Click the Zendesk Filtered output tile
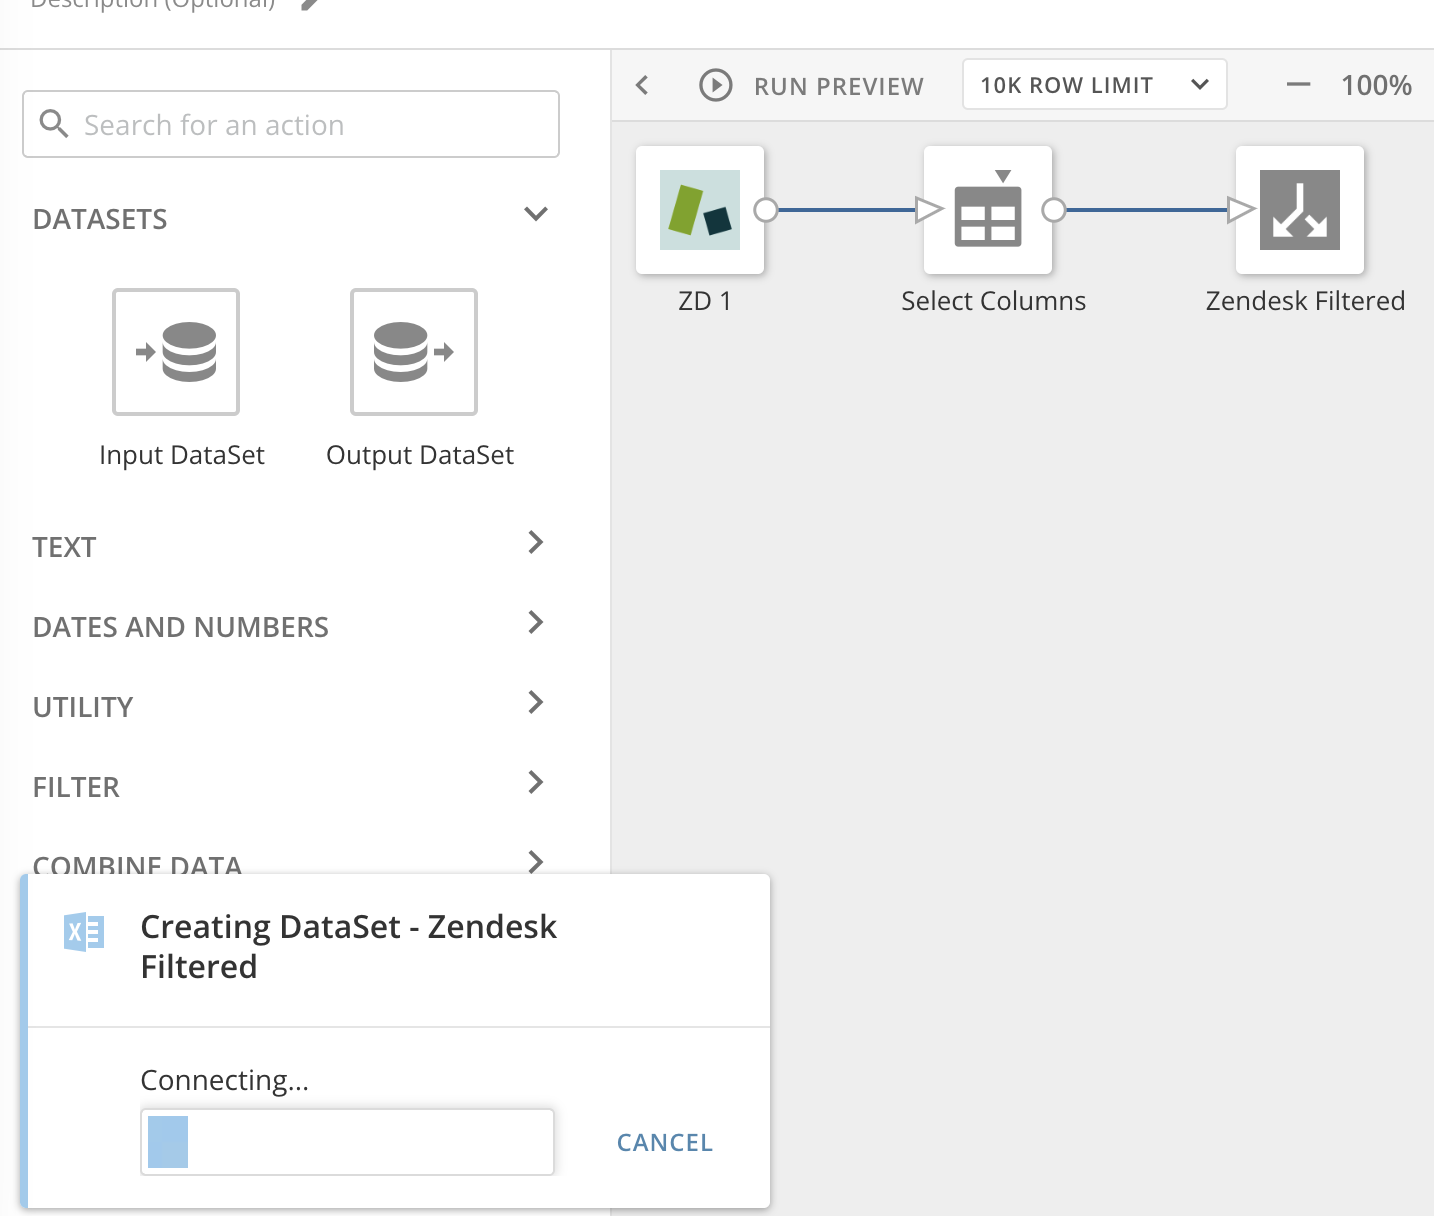1434x1216 pixels. [x=1299, y=210]
